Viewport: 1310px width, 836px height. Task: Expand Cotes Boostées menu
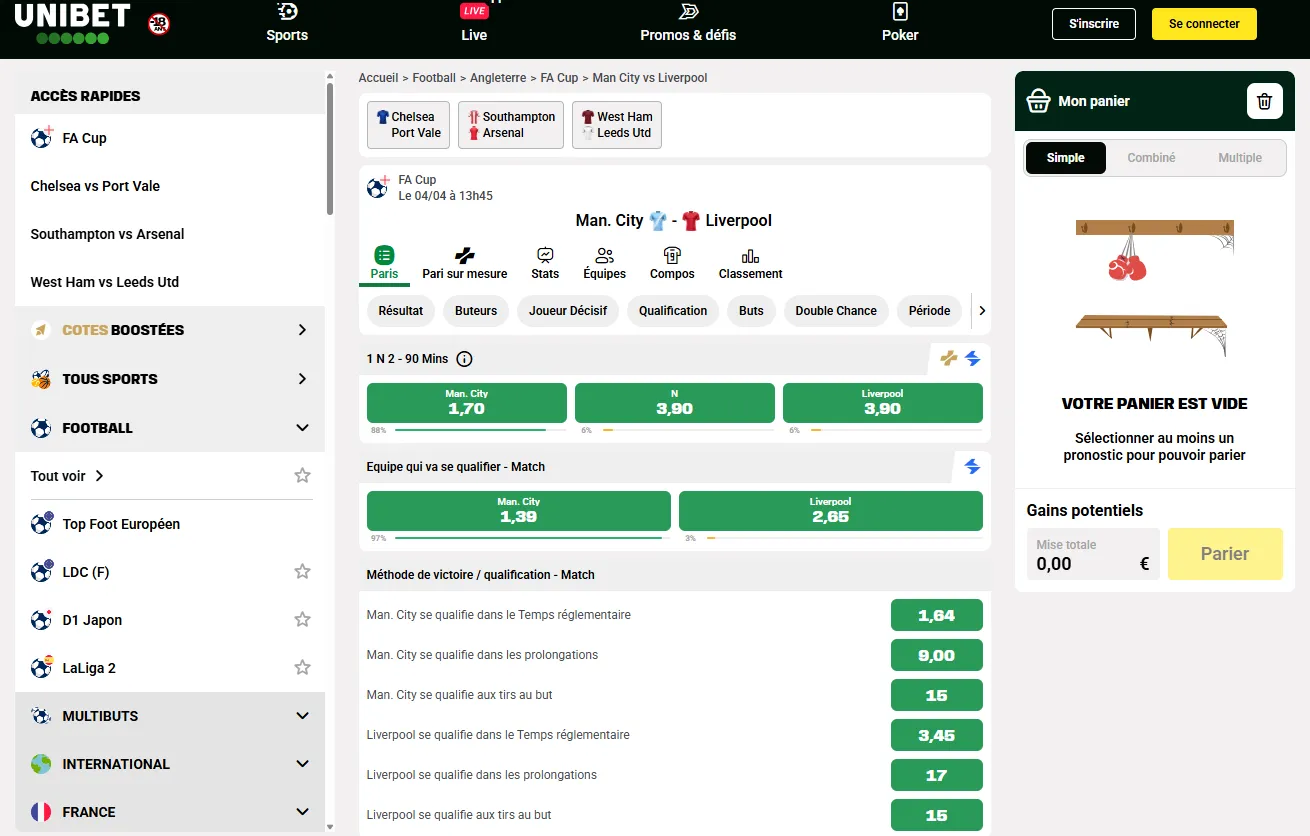click(170, 330)
